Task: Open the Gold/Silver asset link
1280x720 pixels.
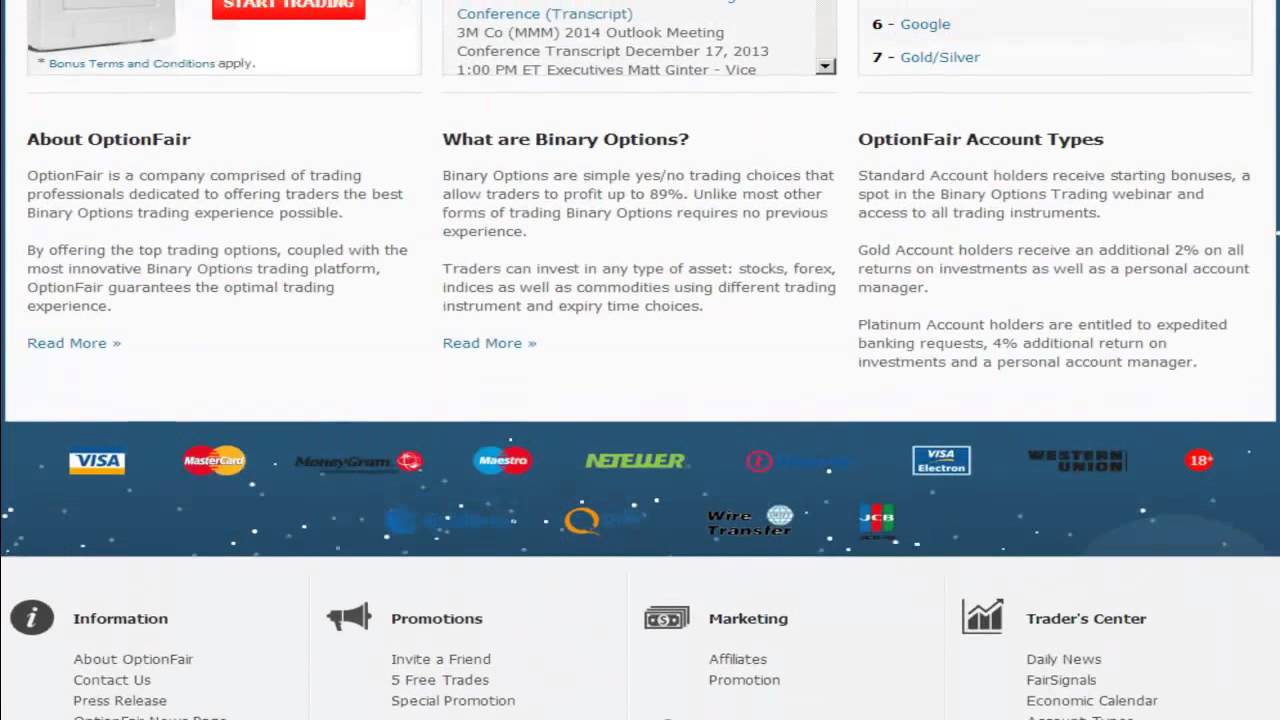Action: coord(940,57)
